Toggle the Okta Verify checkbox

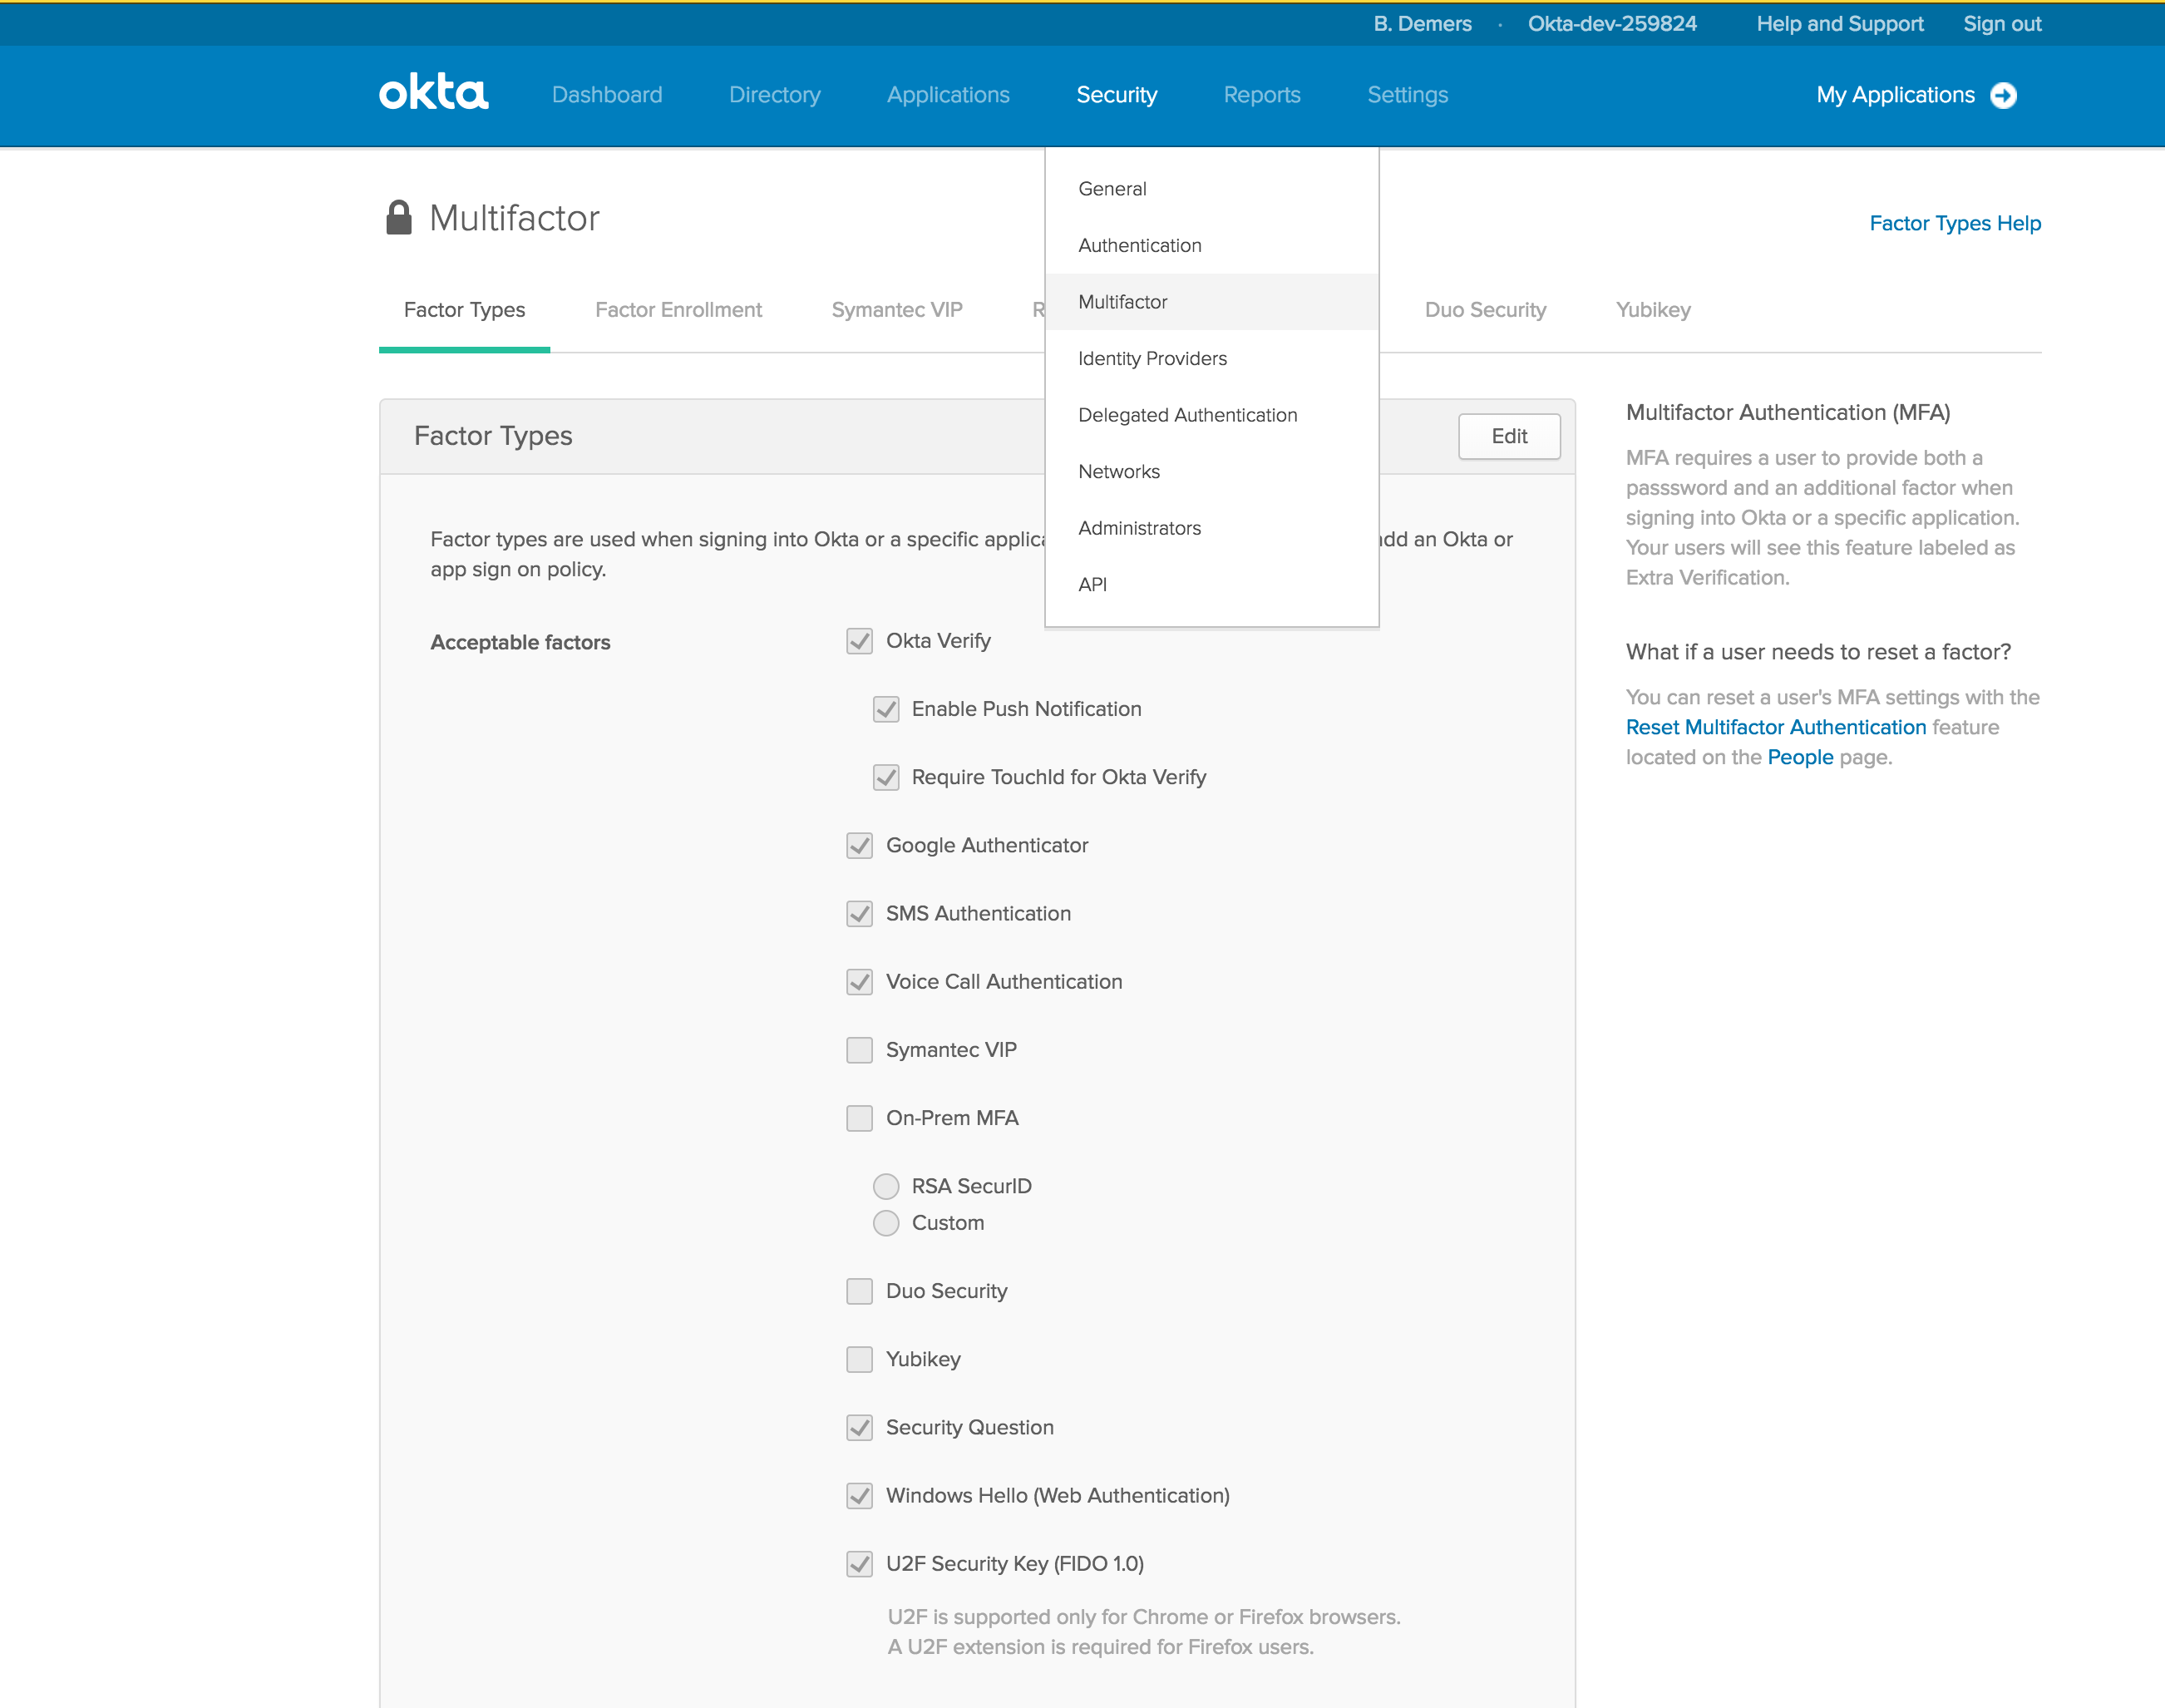coord(859,641)
